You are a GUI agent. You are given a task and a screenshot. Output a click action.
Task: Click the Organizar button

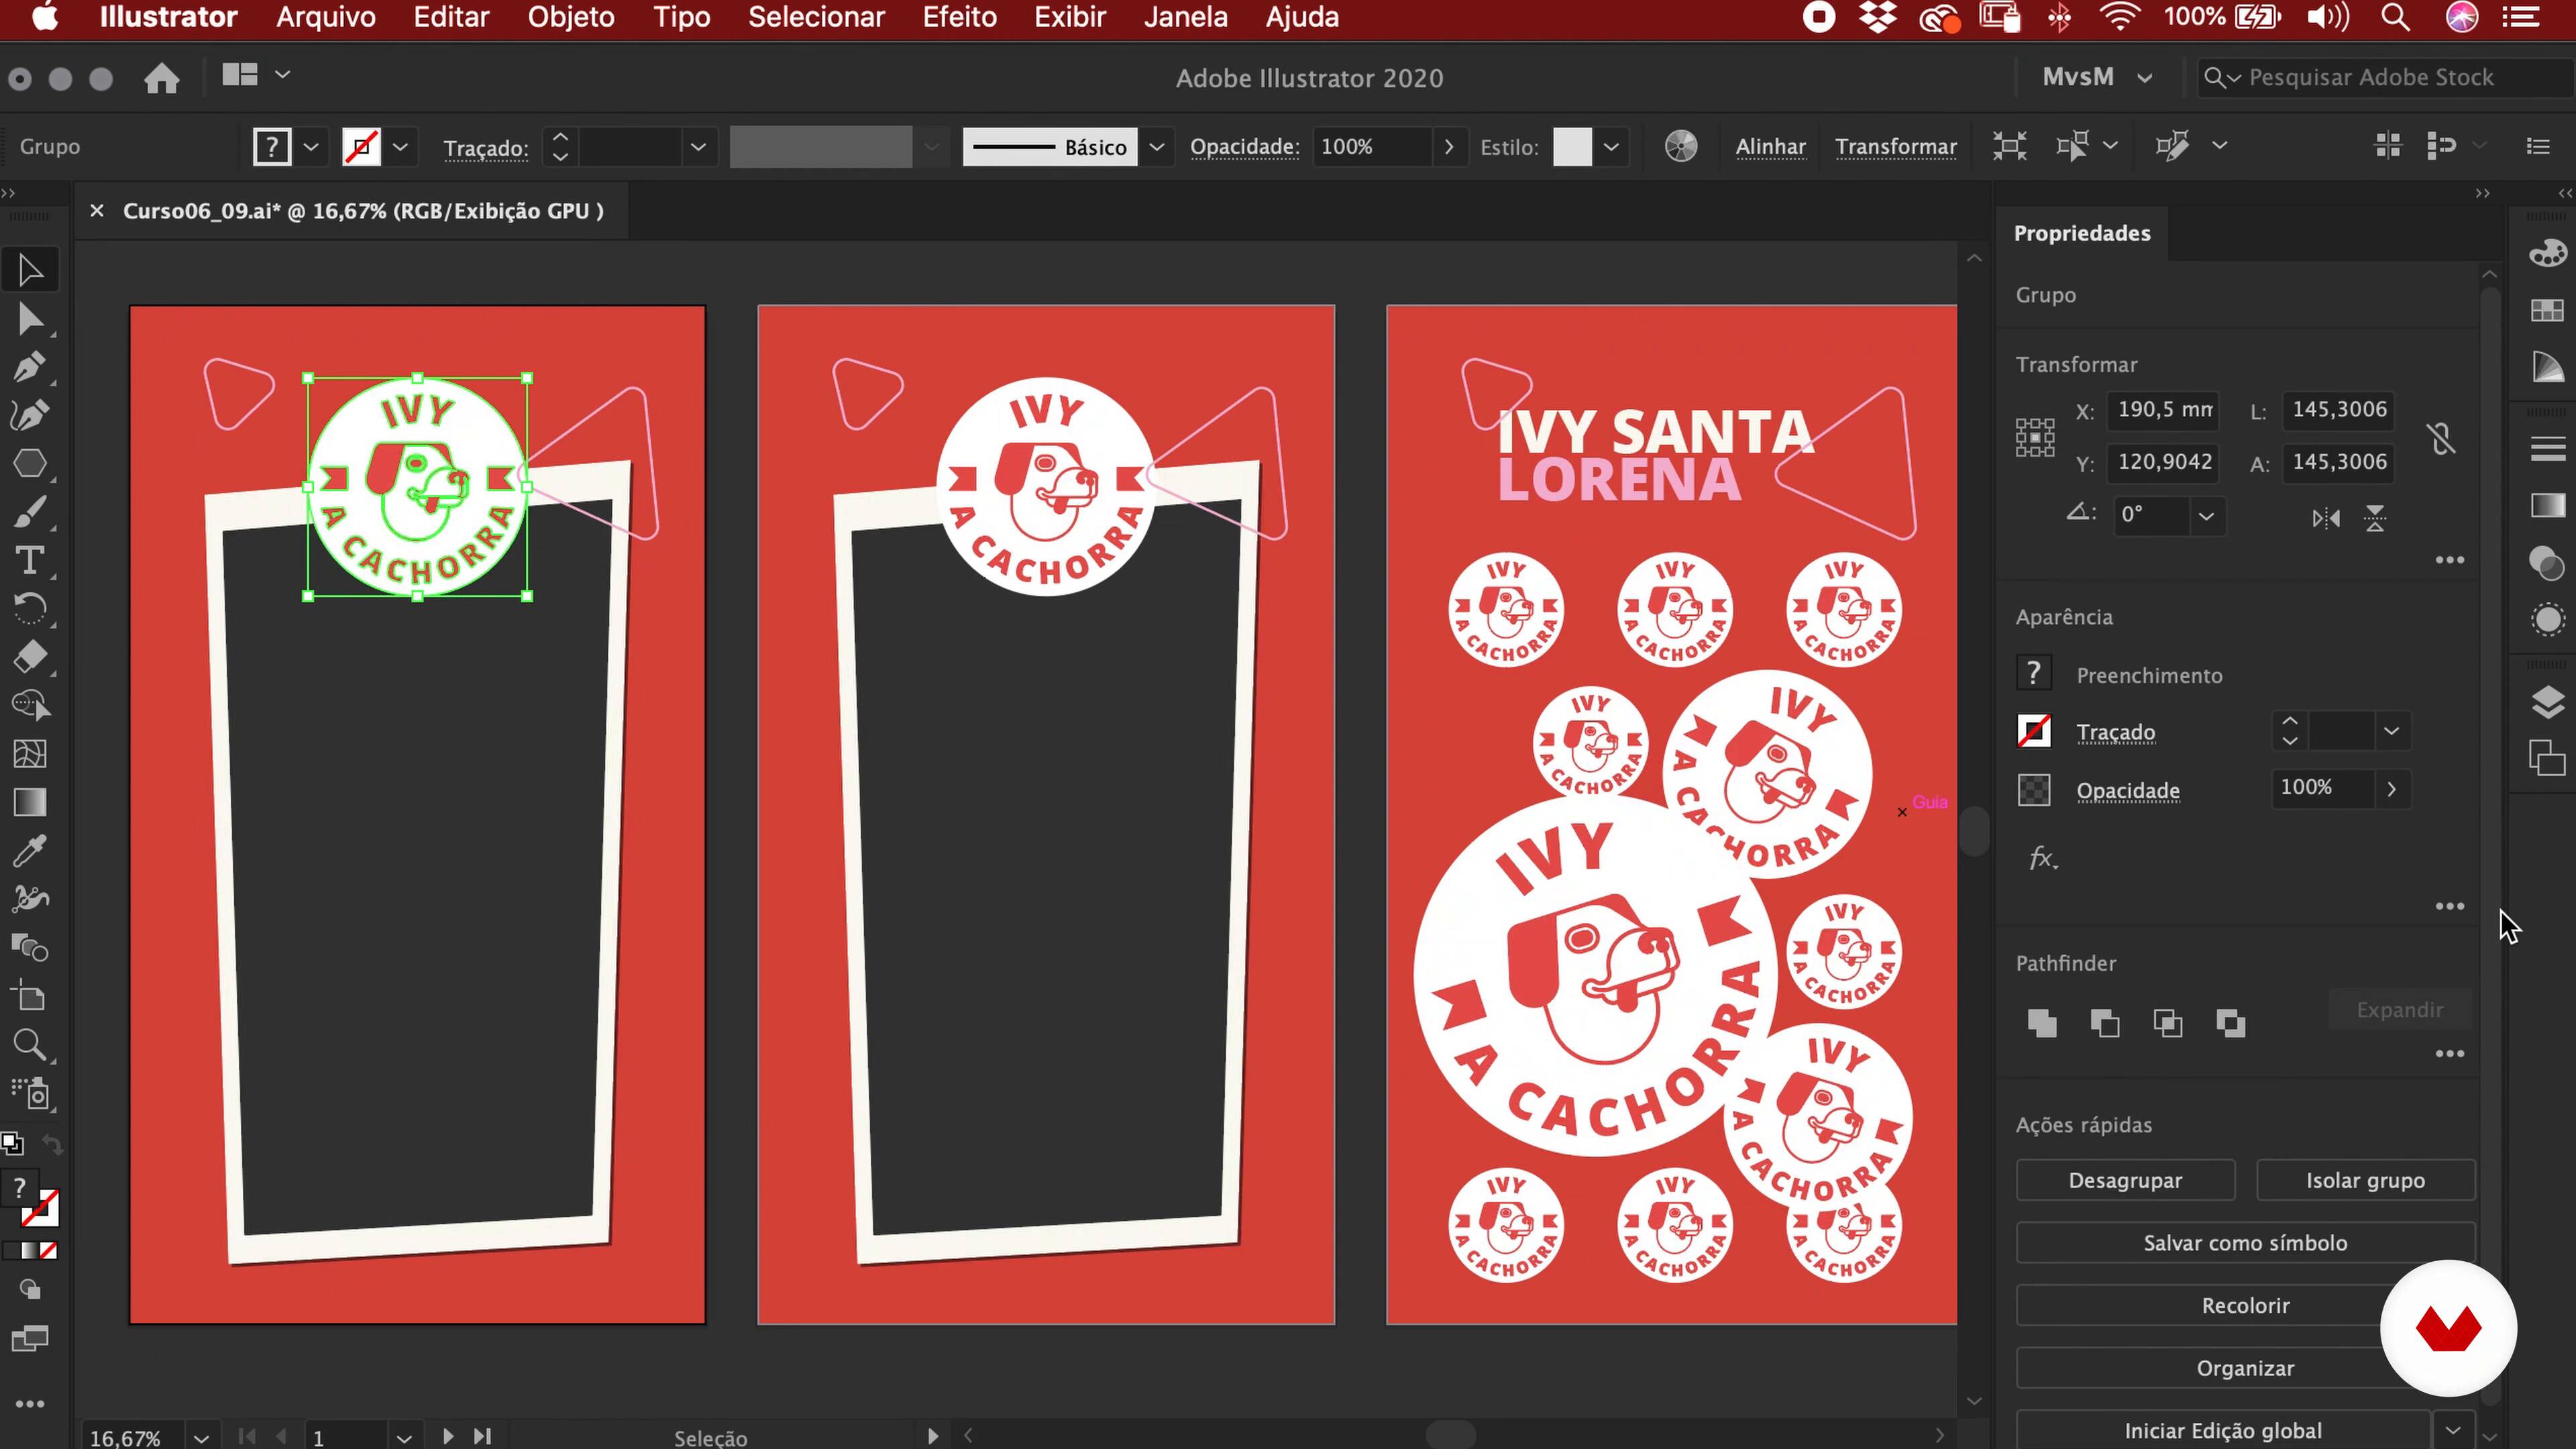pos(2245,1368)
